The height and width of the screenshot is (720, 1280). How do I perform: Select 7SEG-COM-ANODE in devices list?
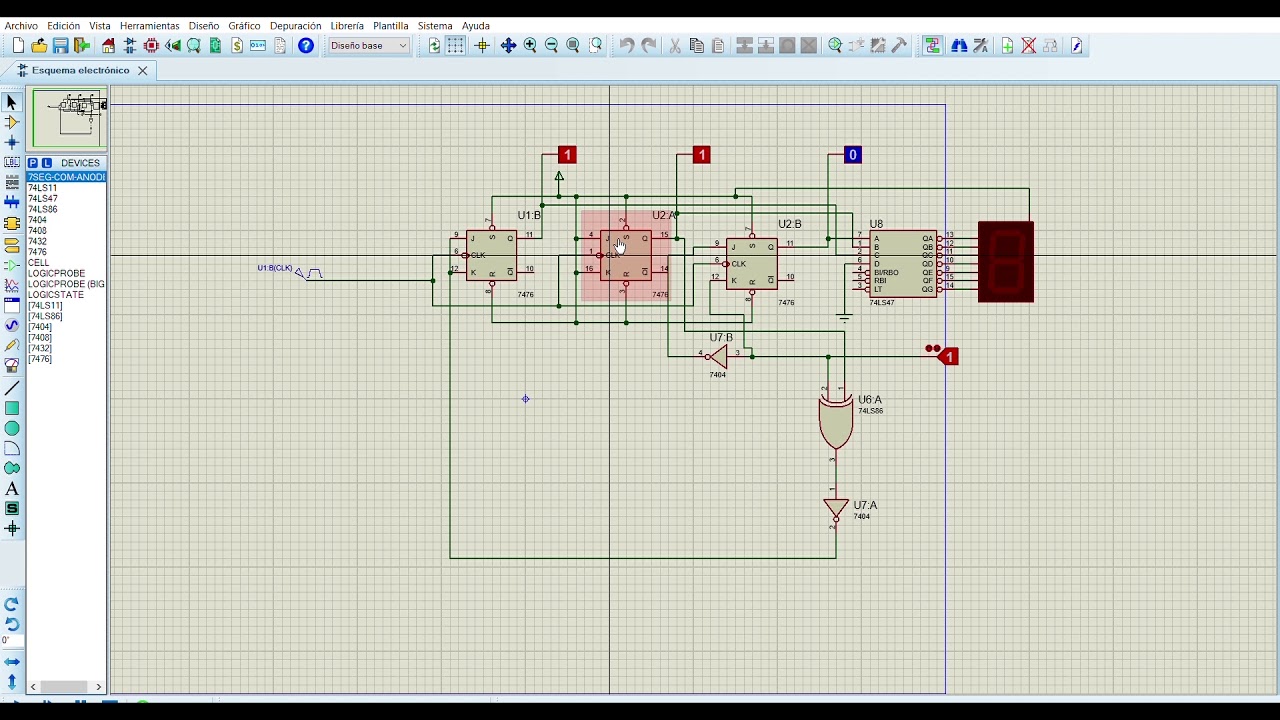(66, 177)
